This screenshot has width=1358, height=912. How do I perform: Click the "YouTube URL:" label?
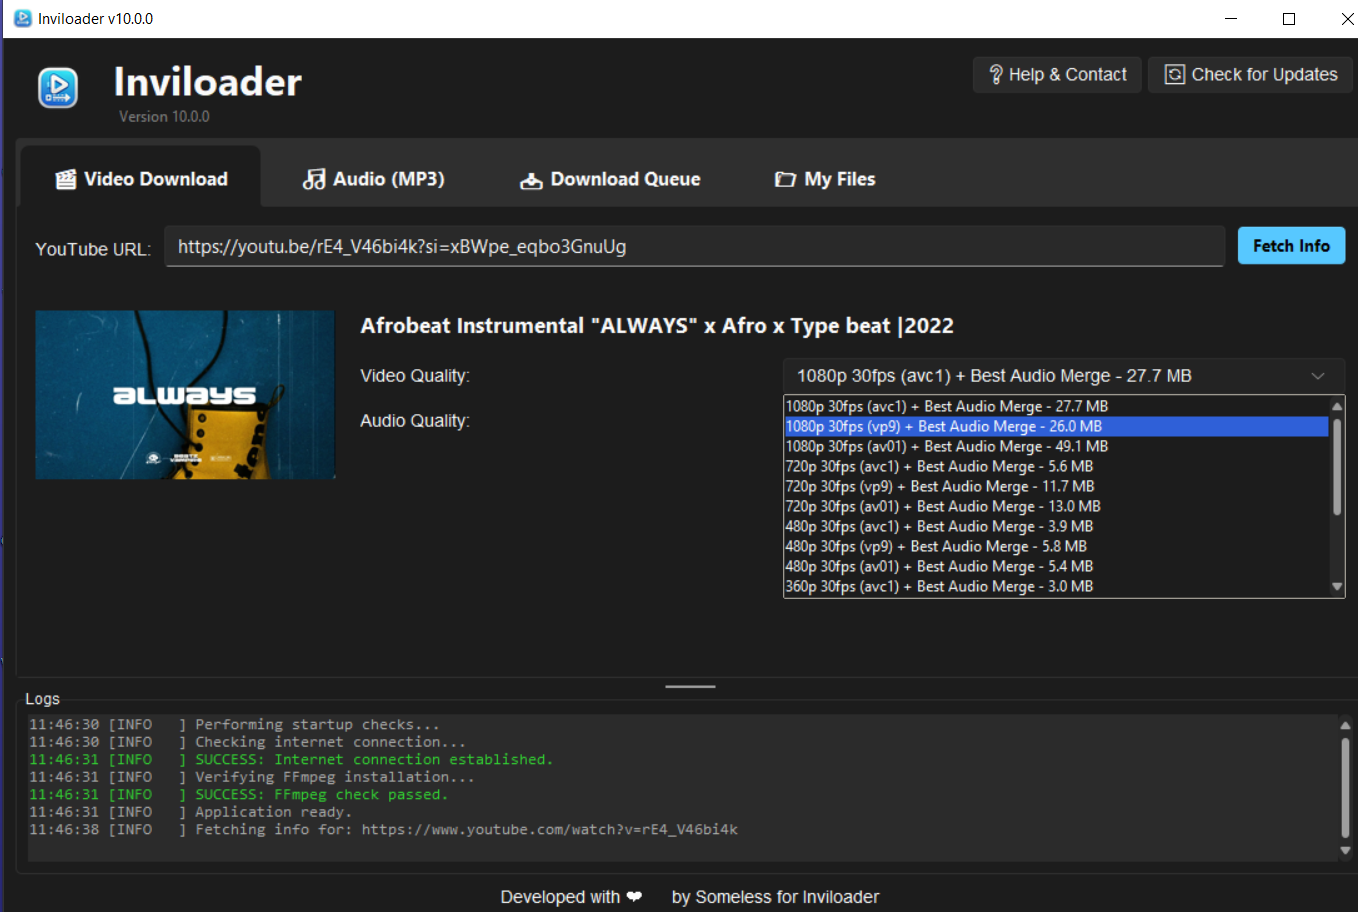tap(93, 249)
